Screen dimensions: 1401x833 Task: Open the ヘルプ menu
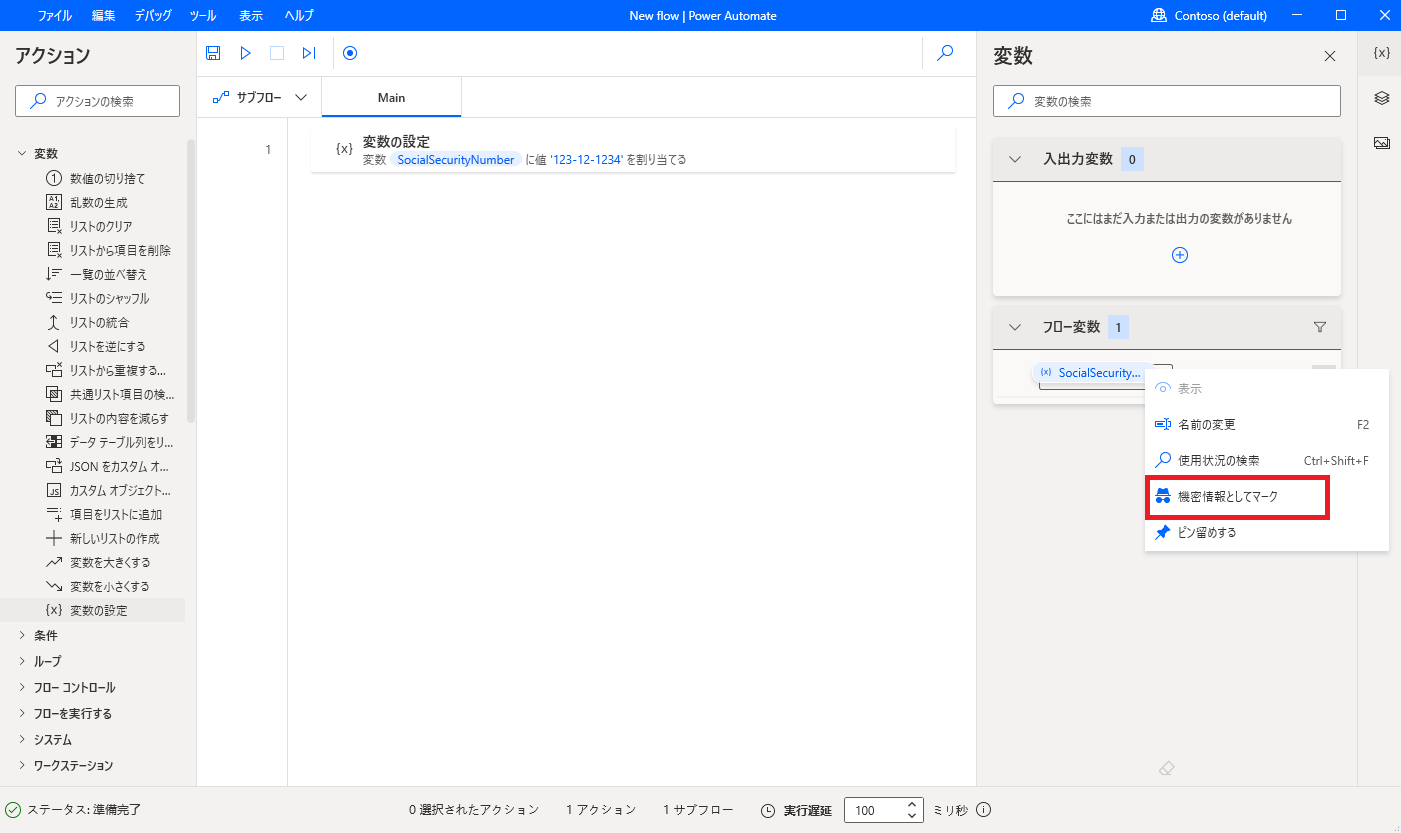pyautogui.click(x=299, y=15)
